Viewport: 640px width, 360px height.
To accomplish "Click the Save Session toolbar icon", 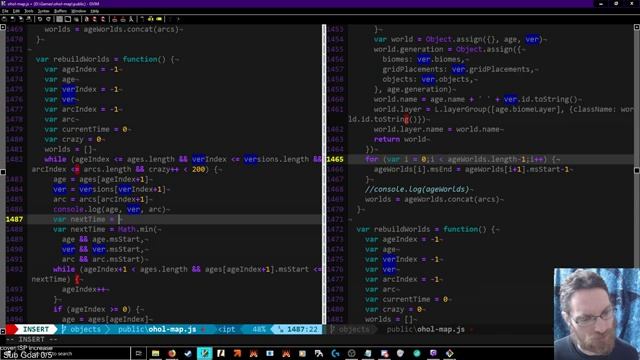I will tap(122, 19).
